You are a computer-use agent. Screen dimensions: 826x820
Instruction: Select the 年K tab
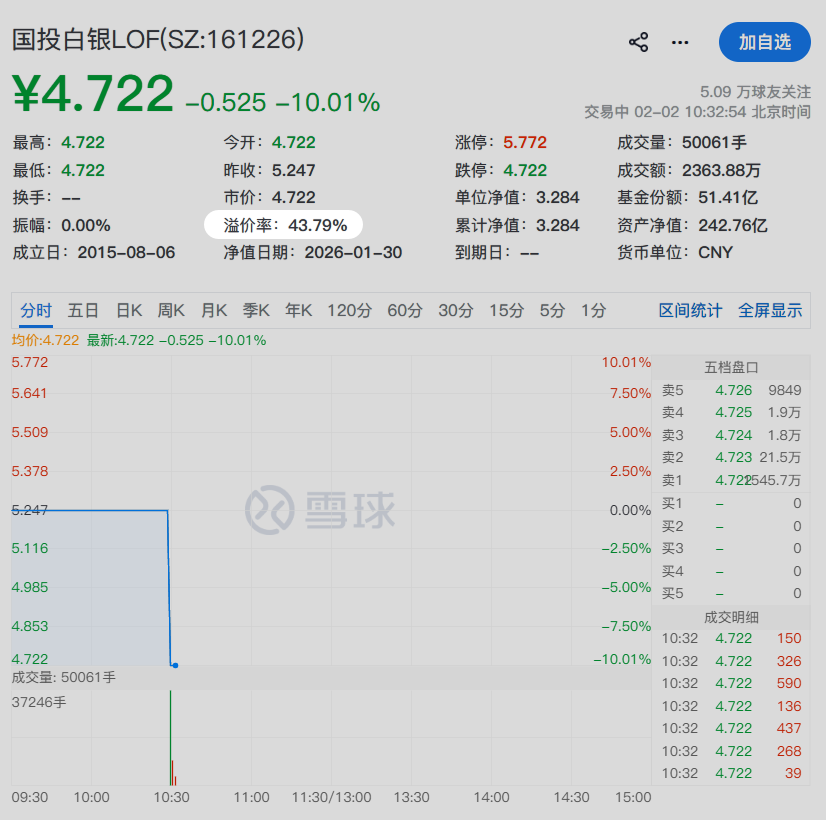298,310
